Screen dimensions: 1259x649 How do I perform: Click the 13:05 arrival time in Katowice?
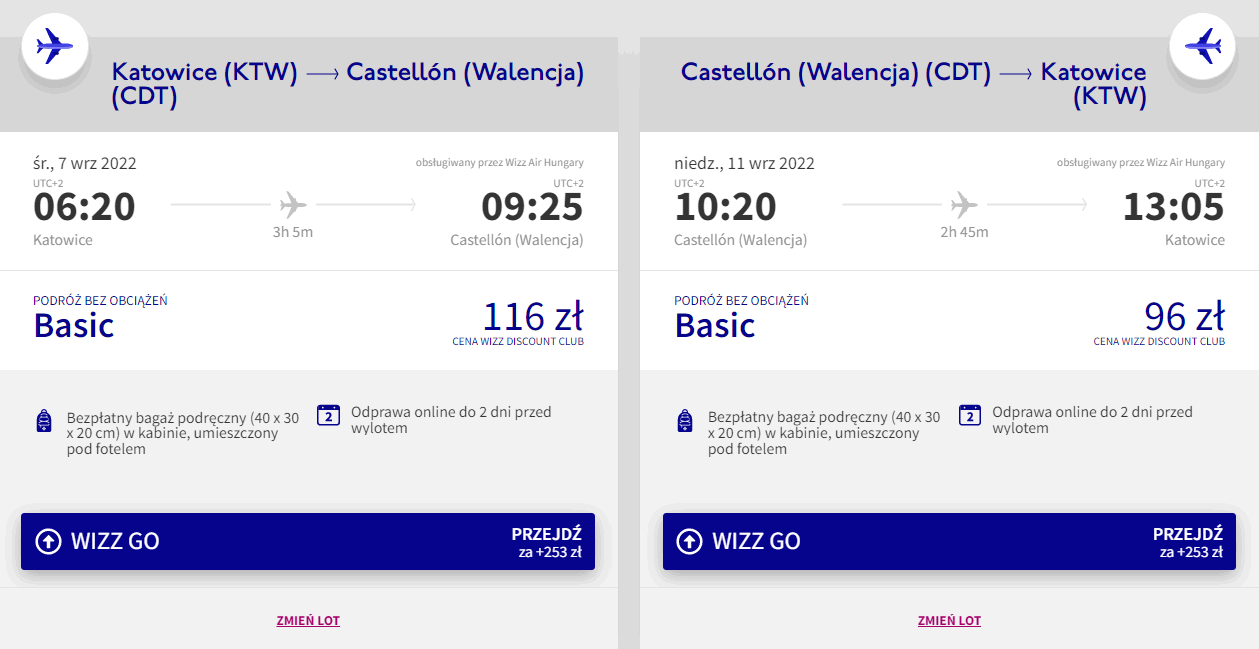point(1173,207)
